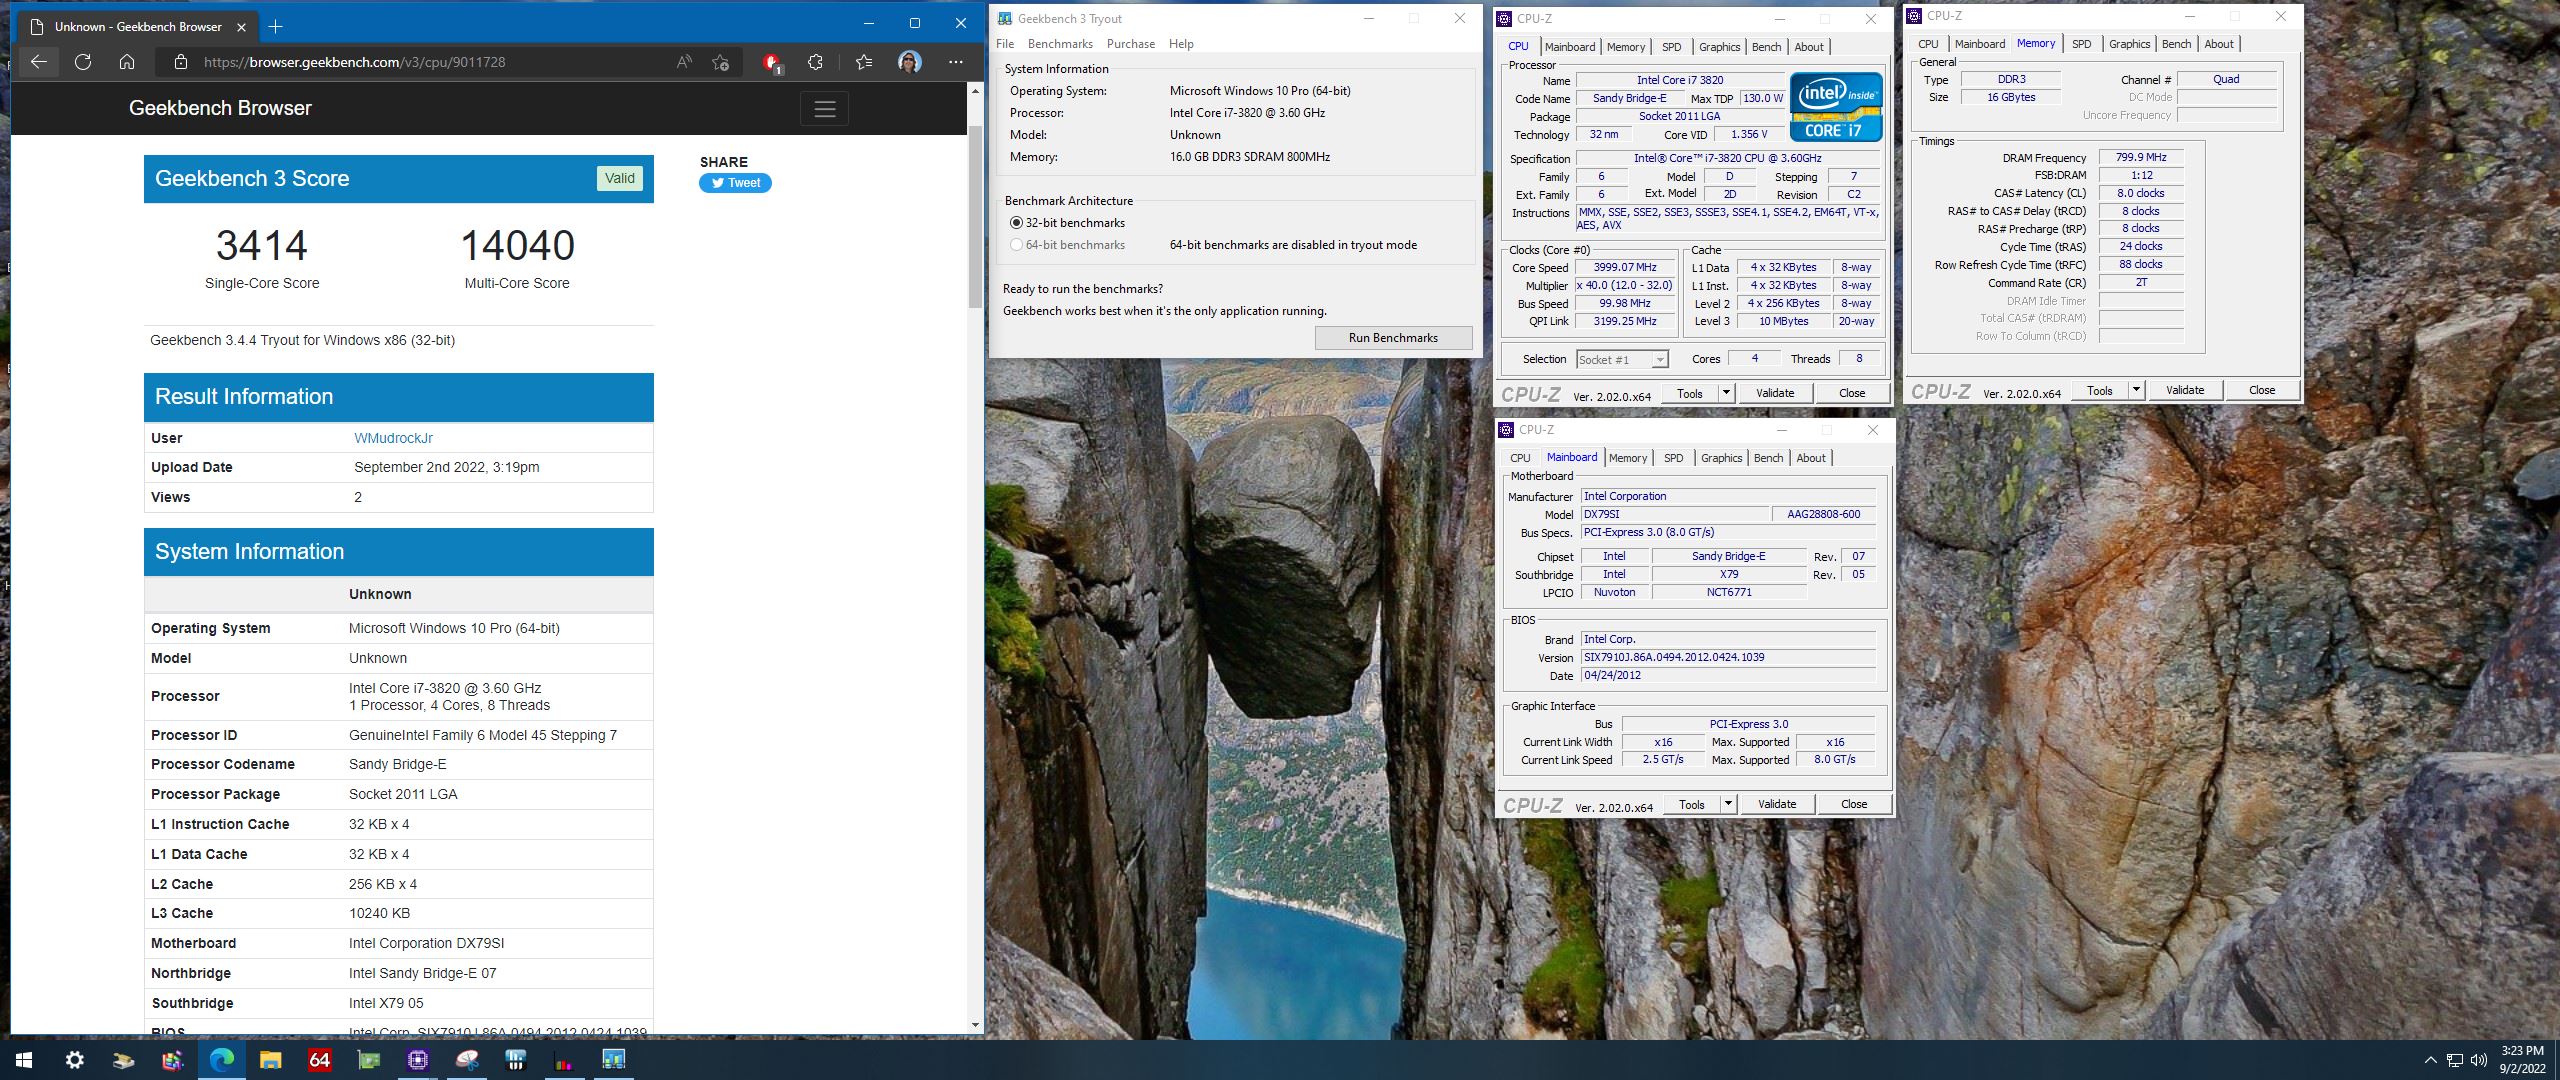Open CPU tab in Motherboard CPU-Z window
Image resolution: width=2560 pixels, height=1080 pixels.
click(1520, 458)
